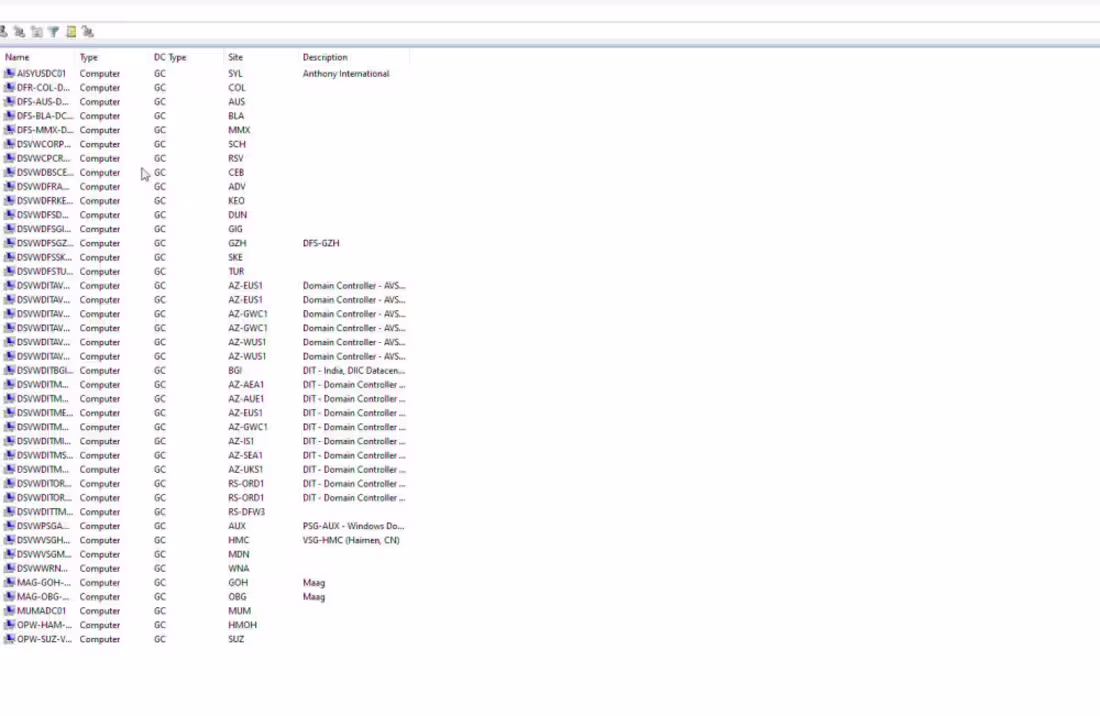Click the computer icon beside AISYUSDC01
Viewport: 1100px width, 716px height.
point(9,73)
